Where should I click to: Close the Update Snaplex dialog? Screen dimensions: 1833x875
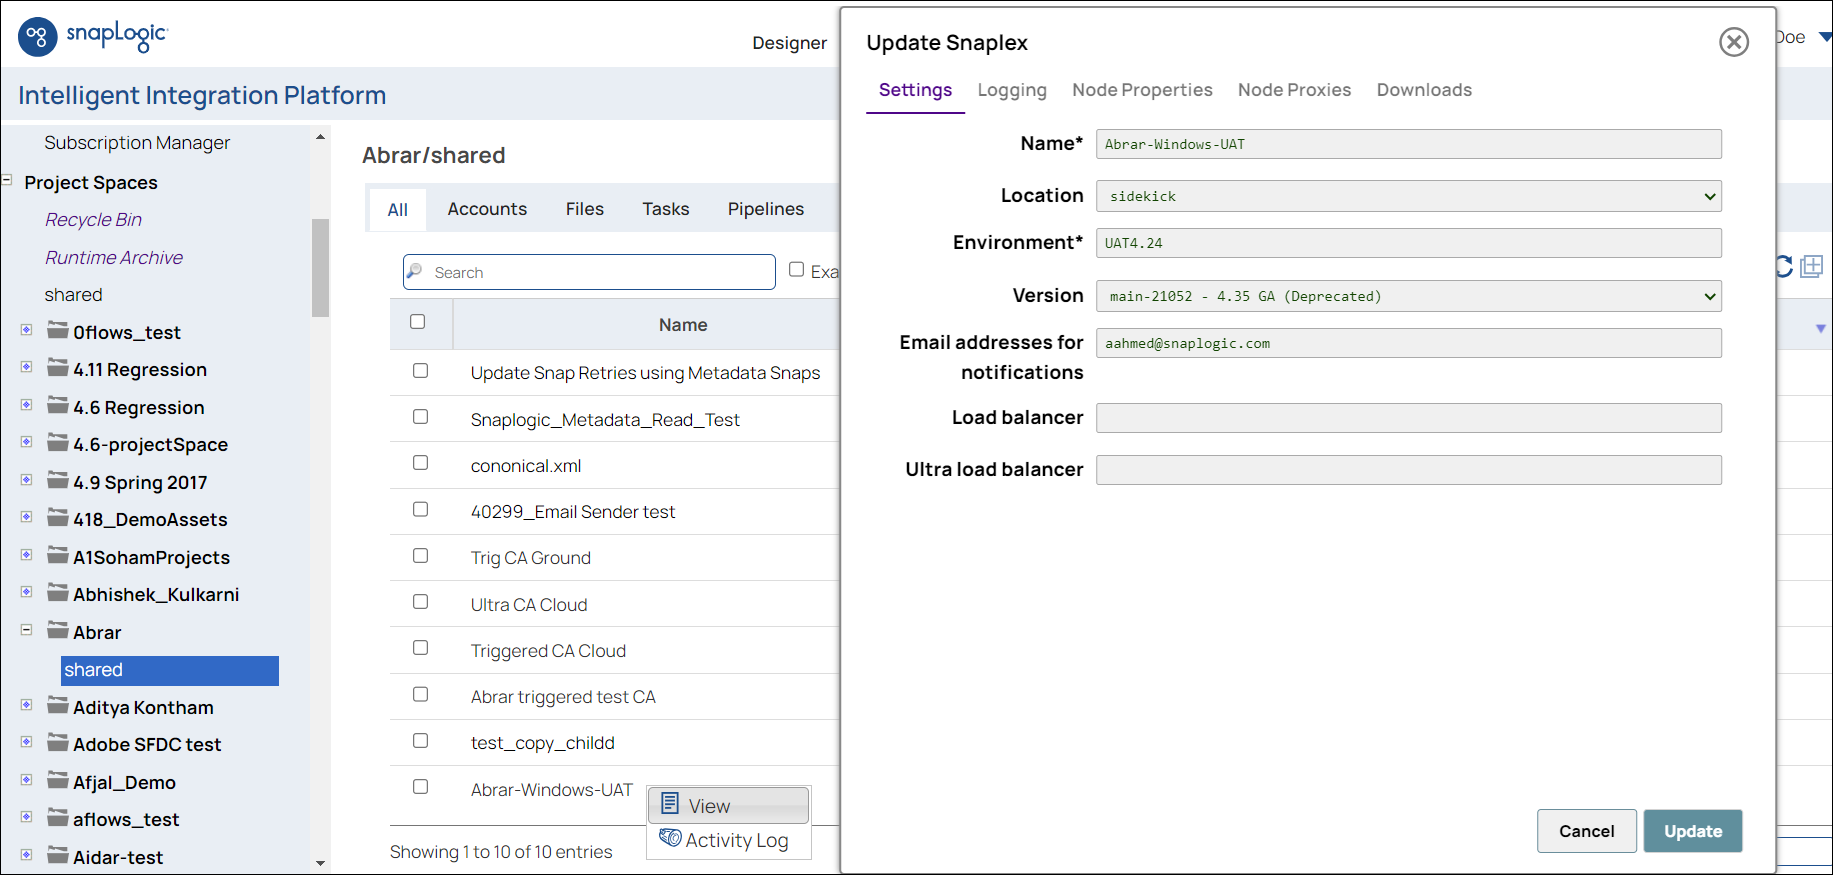click(x=1733, y=42)
